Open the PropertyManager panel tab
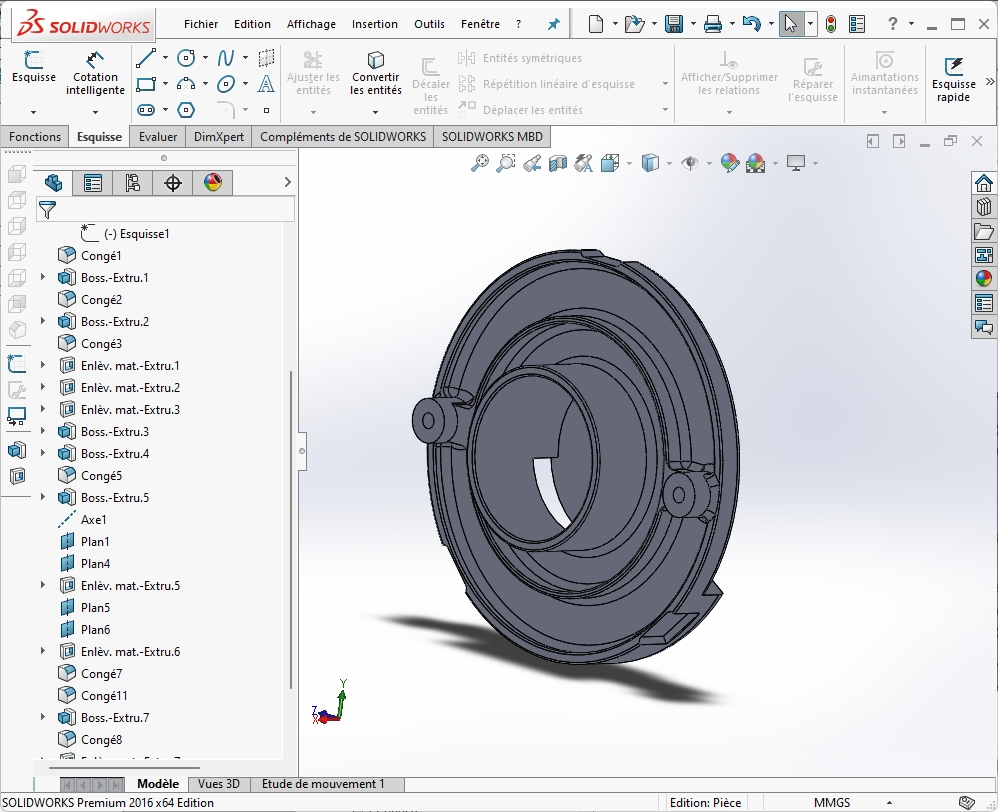Viewport: 998px width, 812px height. pos(93,182)
